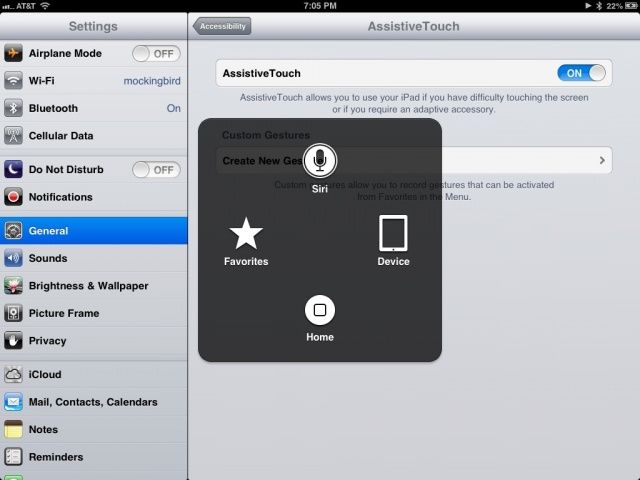Viewport: 640px width, 480px height.
Task: Open Bluetooth settings row
Action: click(93, 108)
